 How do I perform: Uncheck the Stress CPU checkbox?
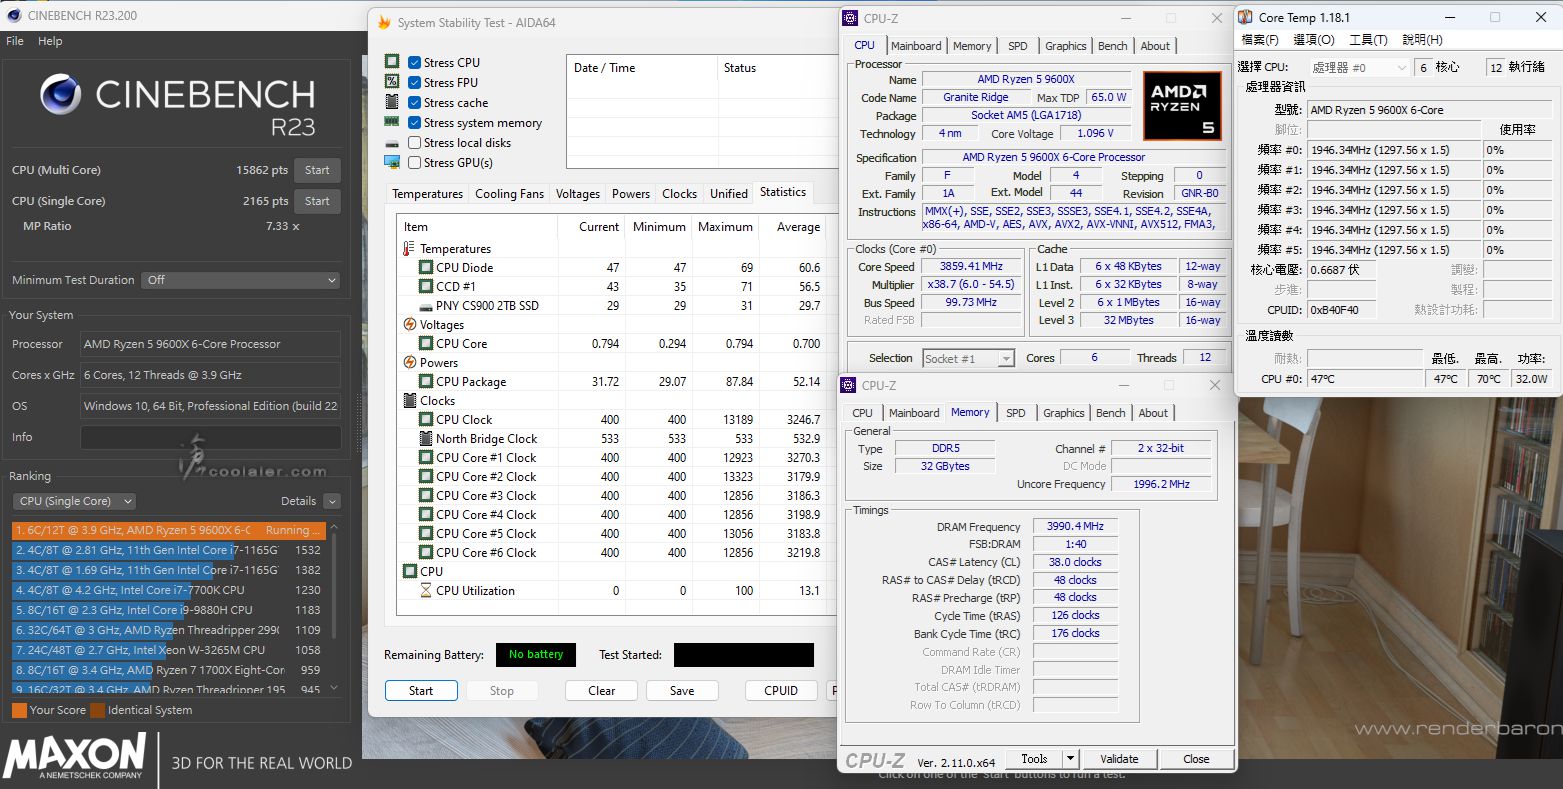pyautogui.click(x=414, y=62)
